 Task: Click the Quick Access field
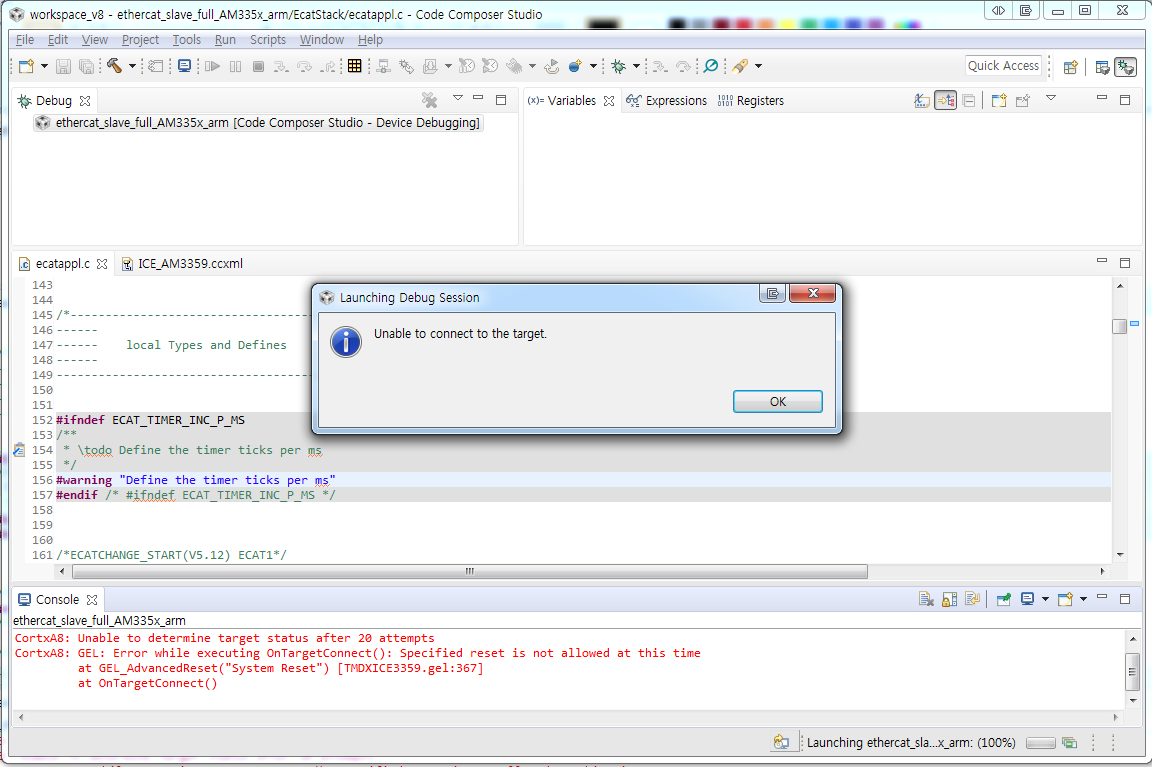click(x=1003, y=65)
